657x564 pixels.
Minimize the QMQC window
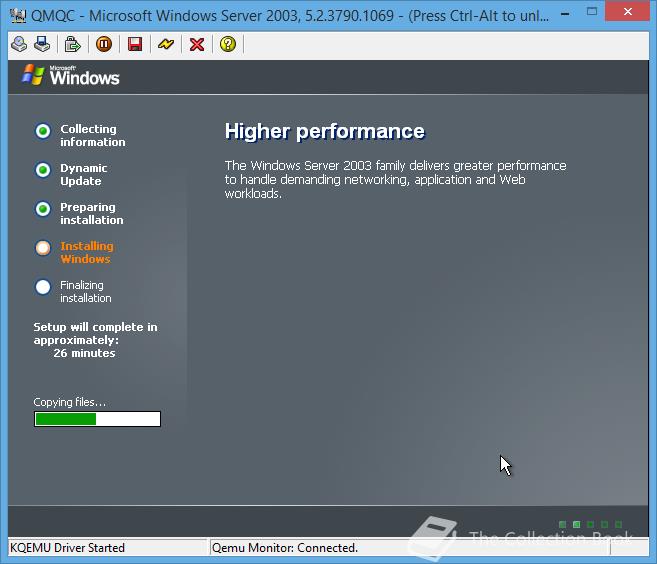coord(565,13)
